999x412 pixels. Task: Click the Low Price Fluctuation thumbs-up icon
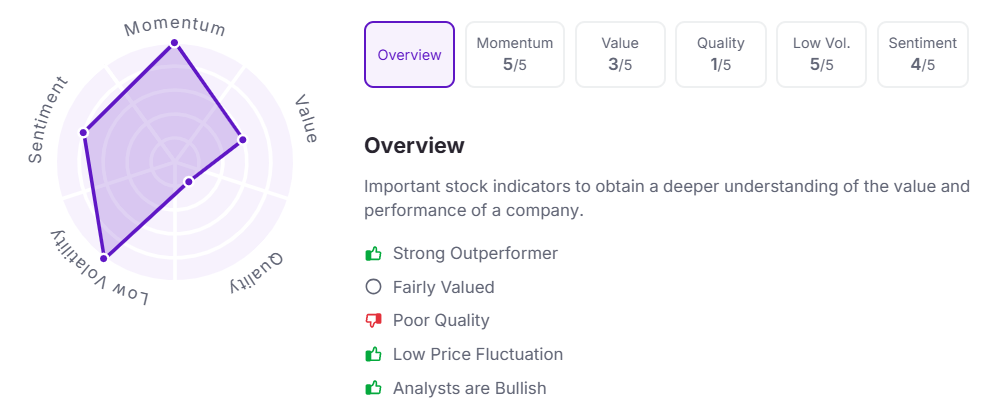coord(373,354)
